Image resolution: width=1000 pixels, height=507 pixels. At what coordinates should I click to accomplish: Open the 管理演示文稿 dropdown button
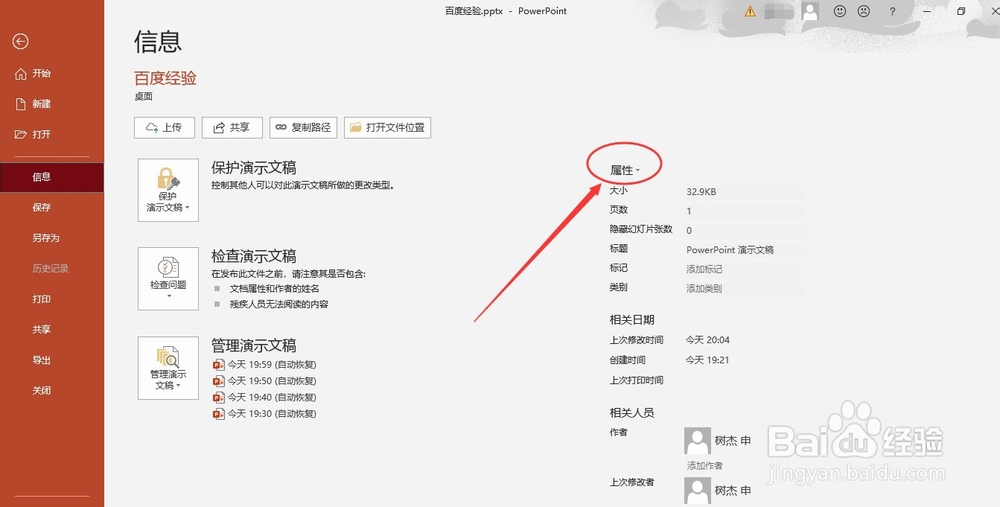click(168, 368)
